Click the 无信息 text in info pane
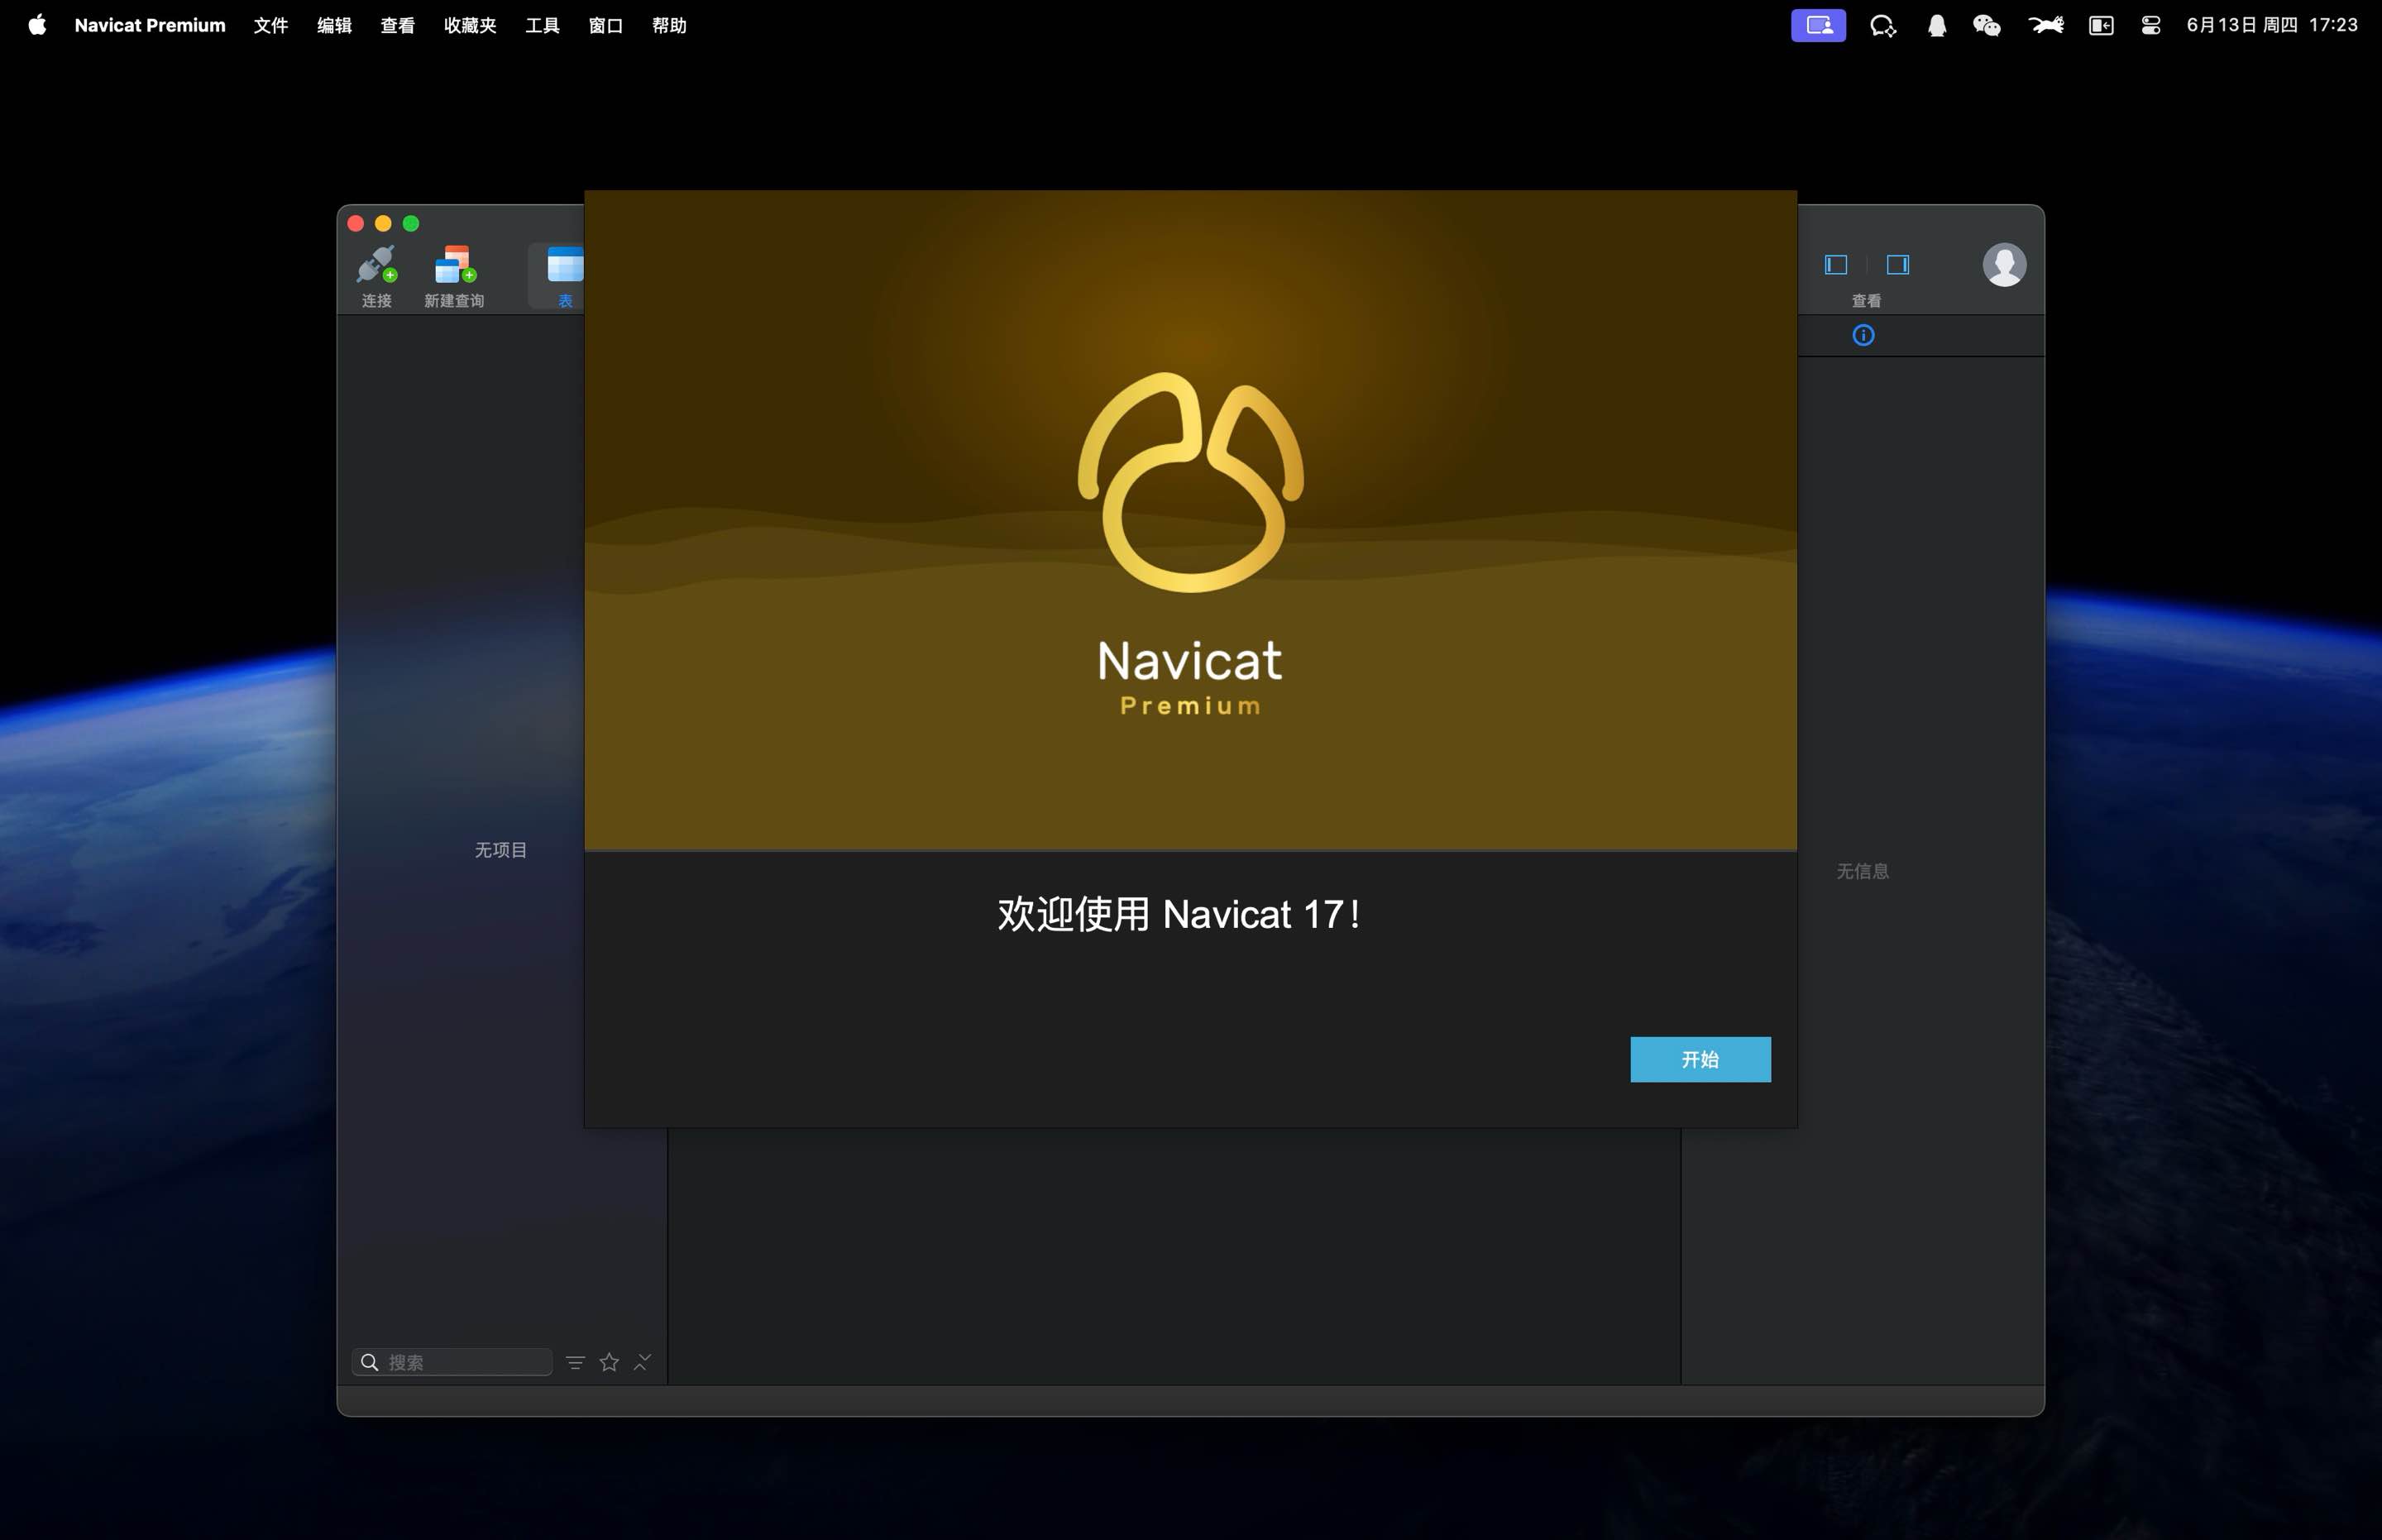 (1862, 871)
